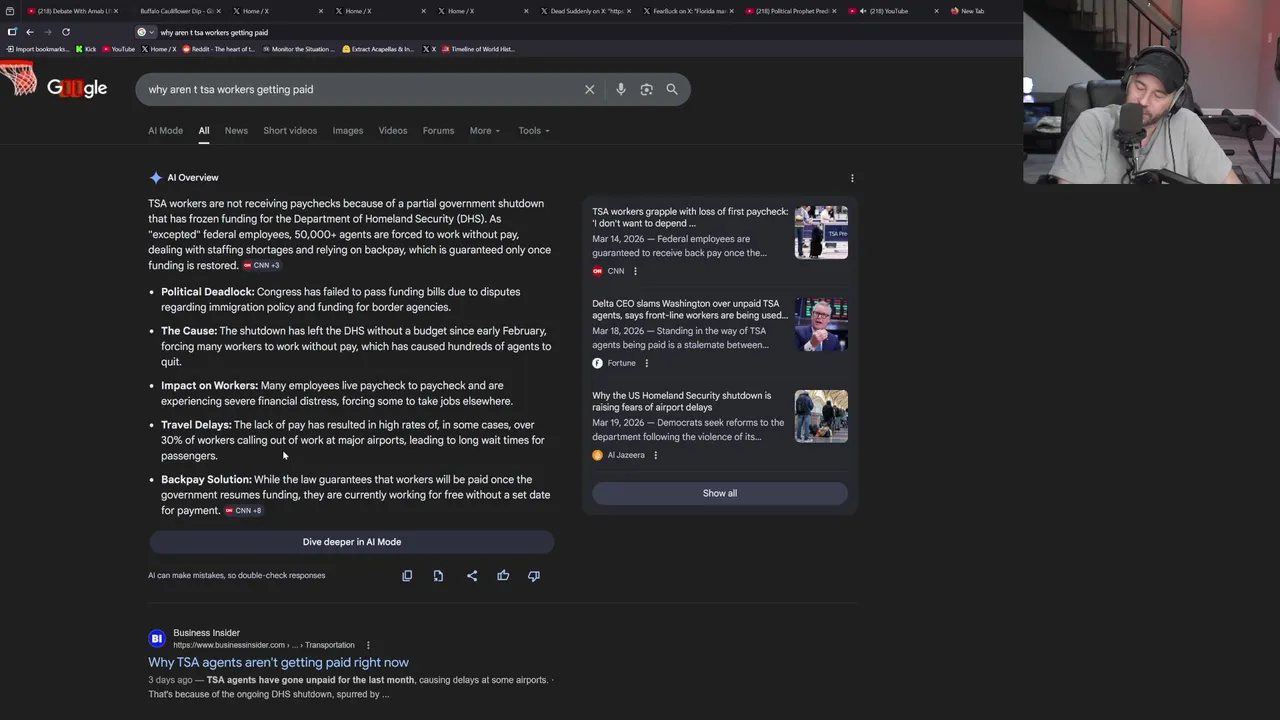Click the CNN article thumbnail image
The image size is (1280, 720).
click(821, 232)
